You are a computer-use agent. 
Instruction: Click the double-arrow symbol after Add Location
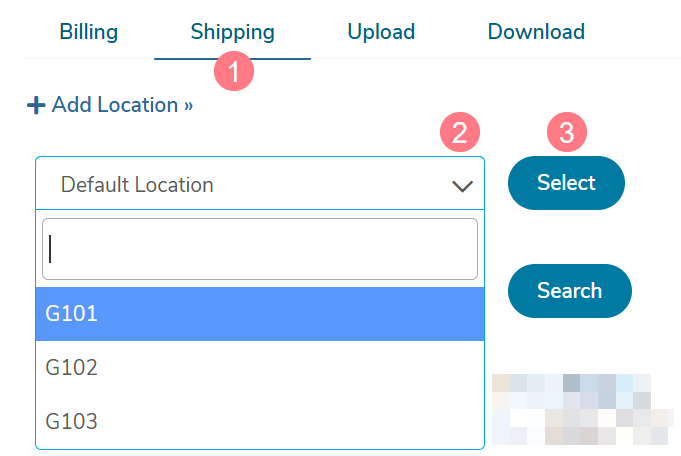tap(188, 106)
